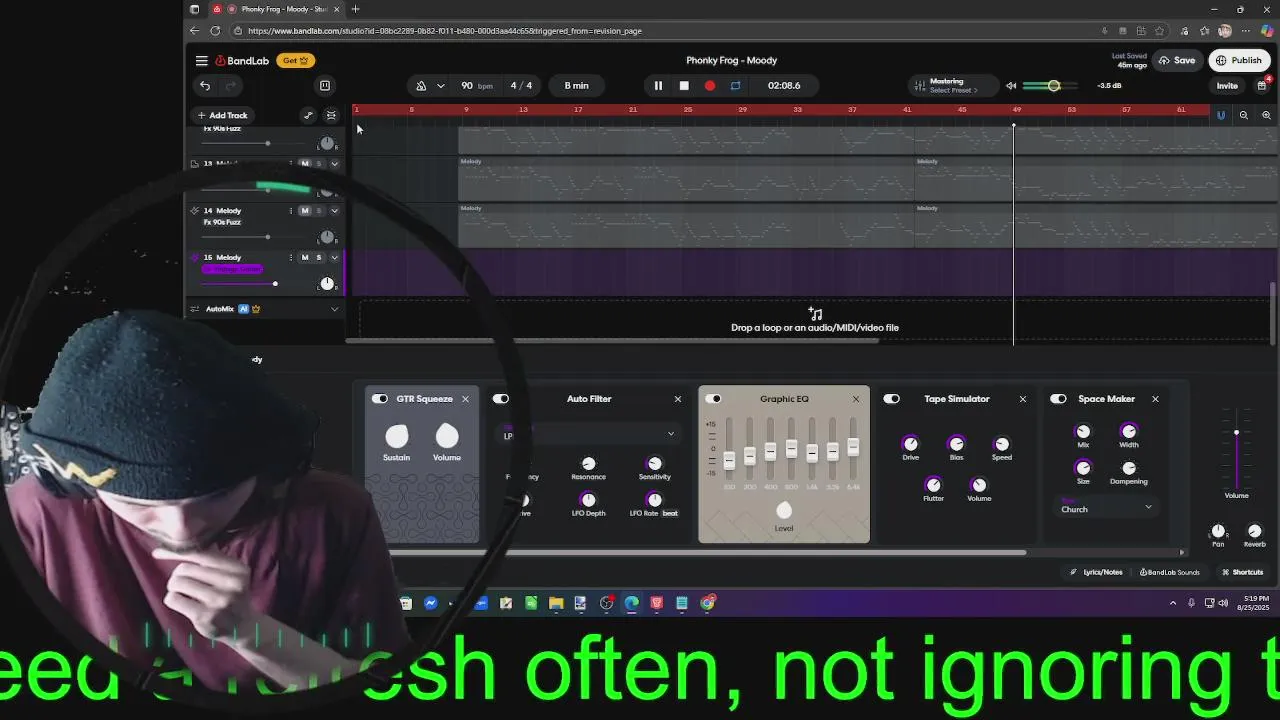Toggle the metronome icon

(421, 86)
